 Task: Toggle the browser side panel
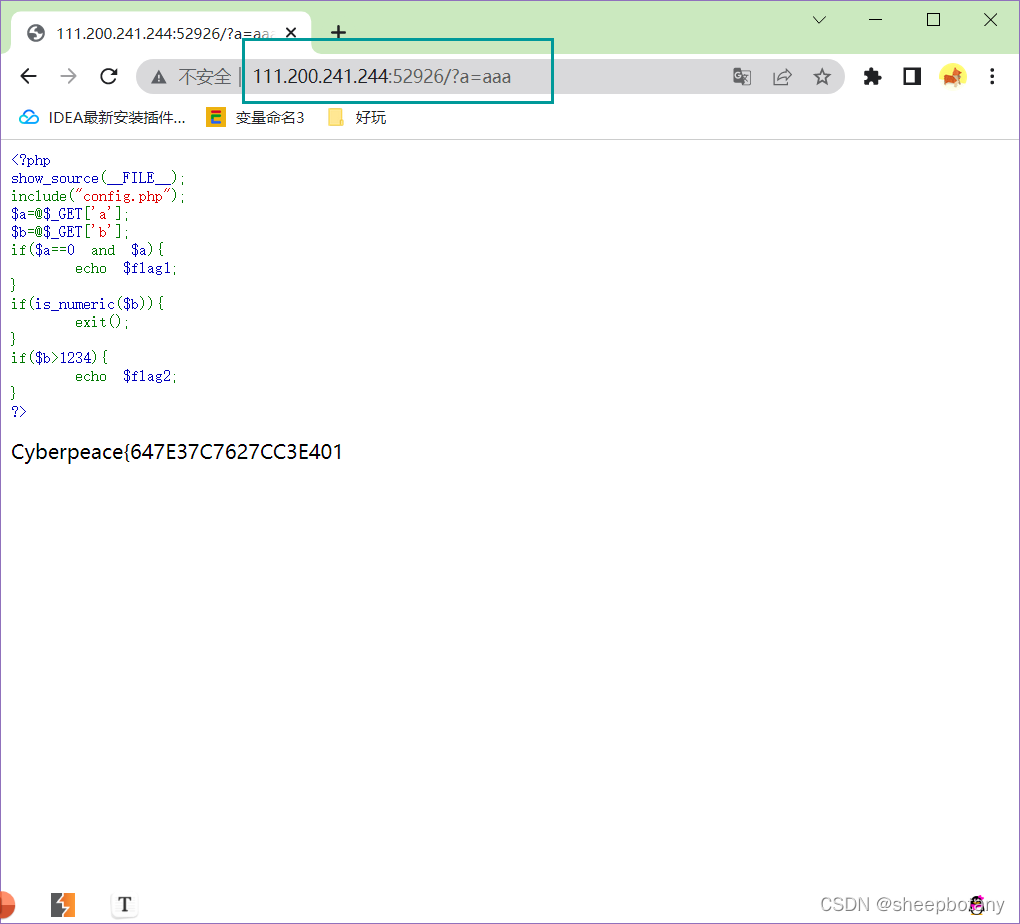coord(912,77)
